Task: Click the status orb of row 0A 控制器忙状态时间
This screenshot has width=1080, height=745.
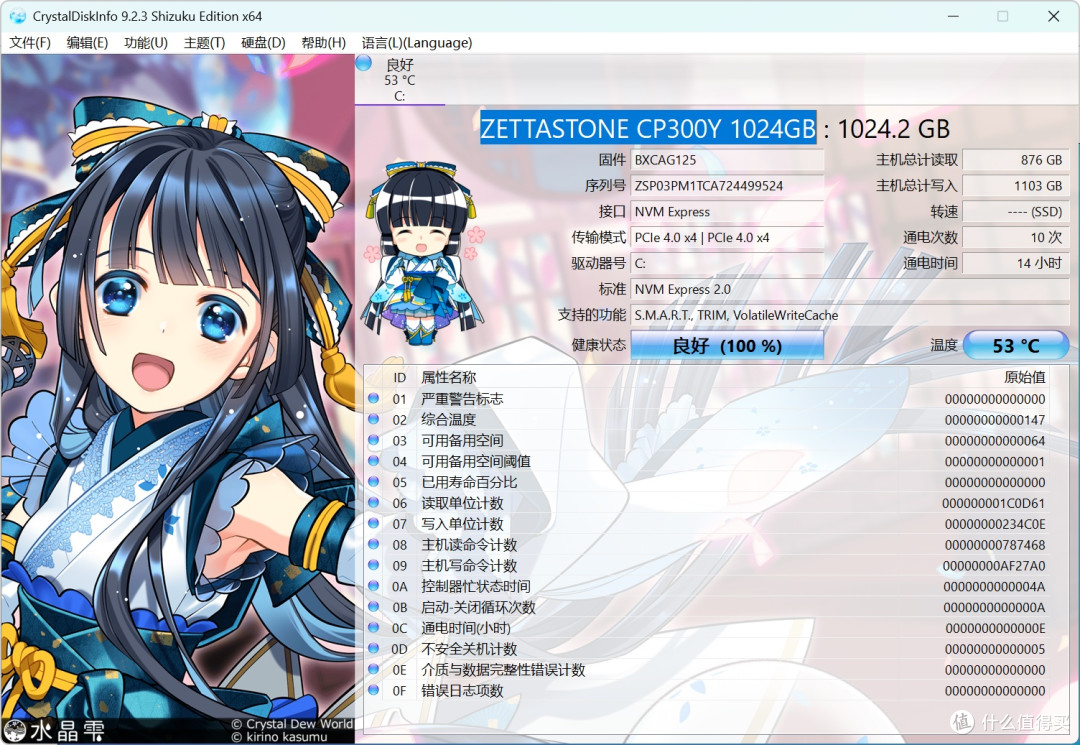Action: coord(374,585)
